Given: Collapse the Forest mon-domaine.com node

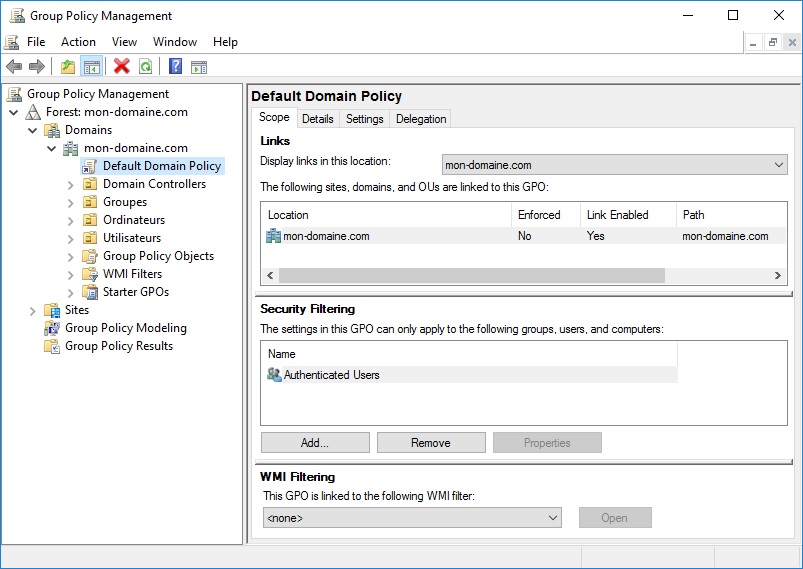Looking at the screenshot, I should coord(14,112).
